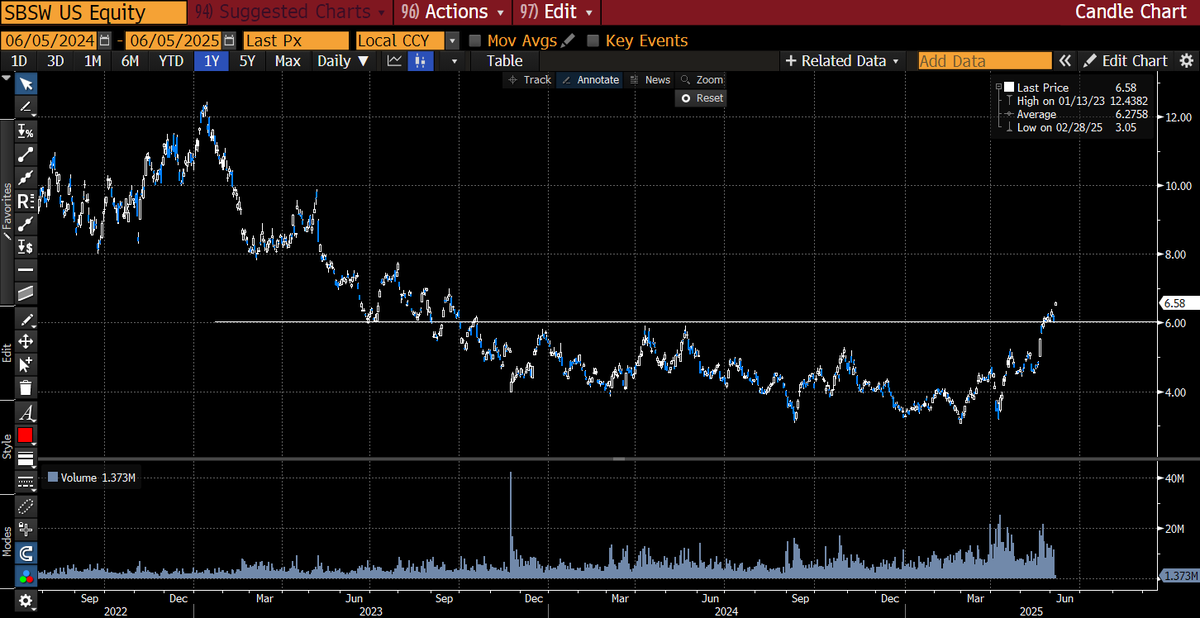Image resolution: width=1200 pixels, height=618 pixels.
Task: Open the line thickness style selector
Action: tap(26, 458)
